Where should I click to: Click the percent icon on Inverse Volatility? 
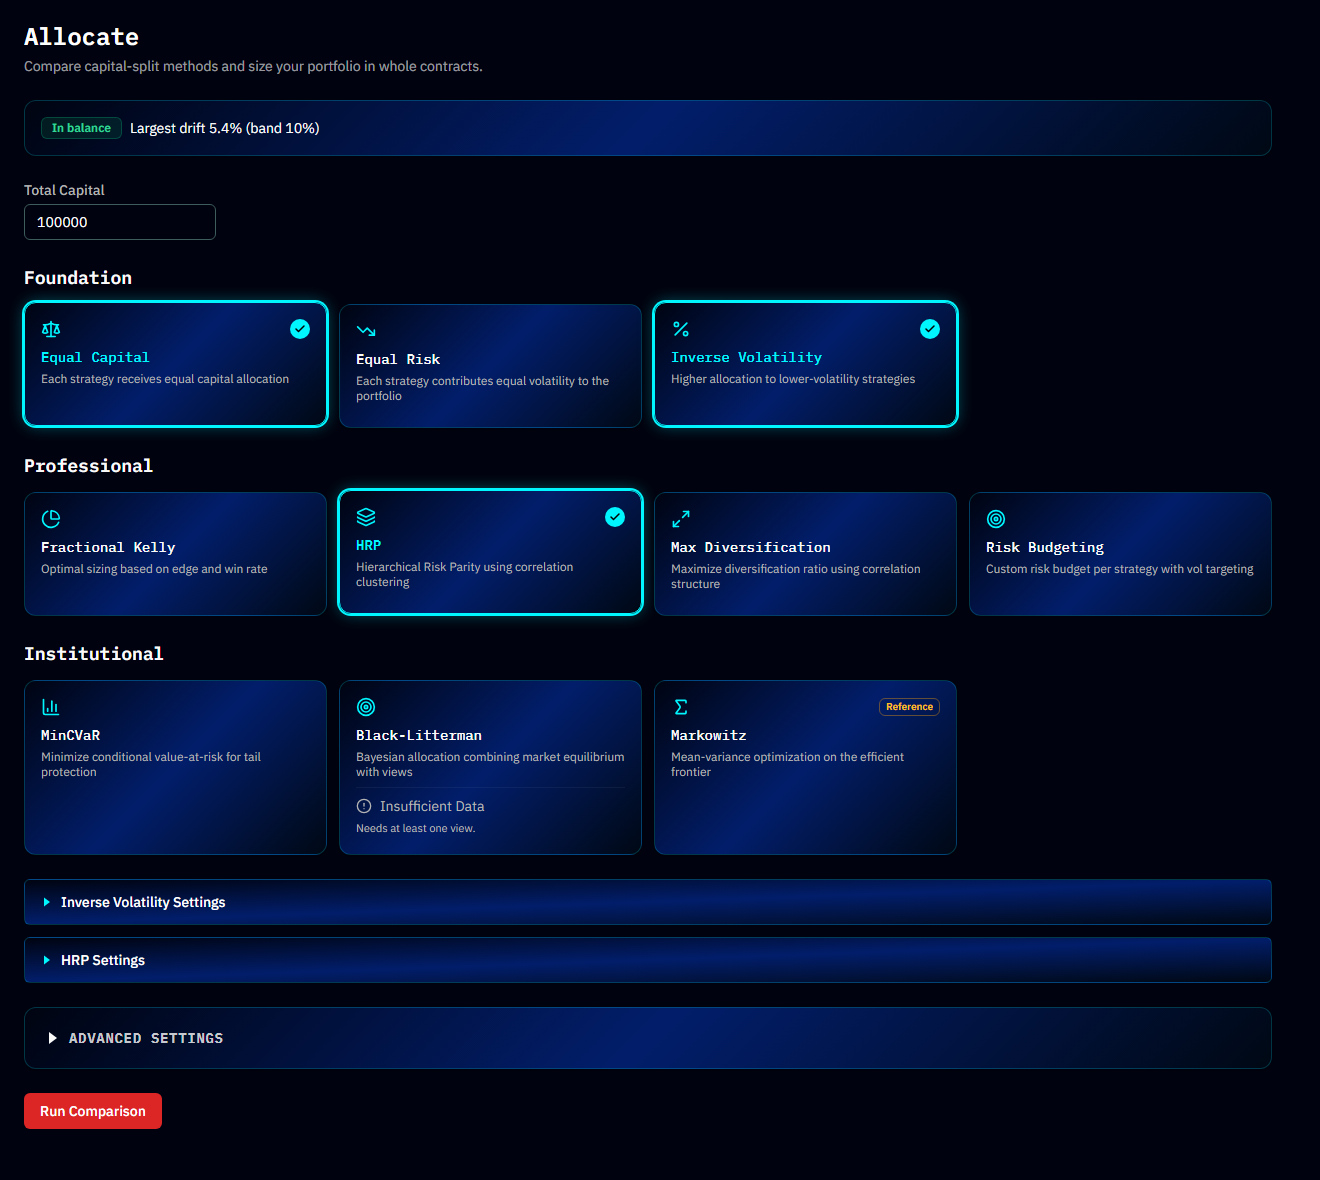click(x=681, y=329)
